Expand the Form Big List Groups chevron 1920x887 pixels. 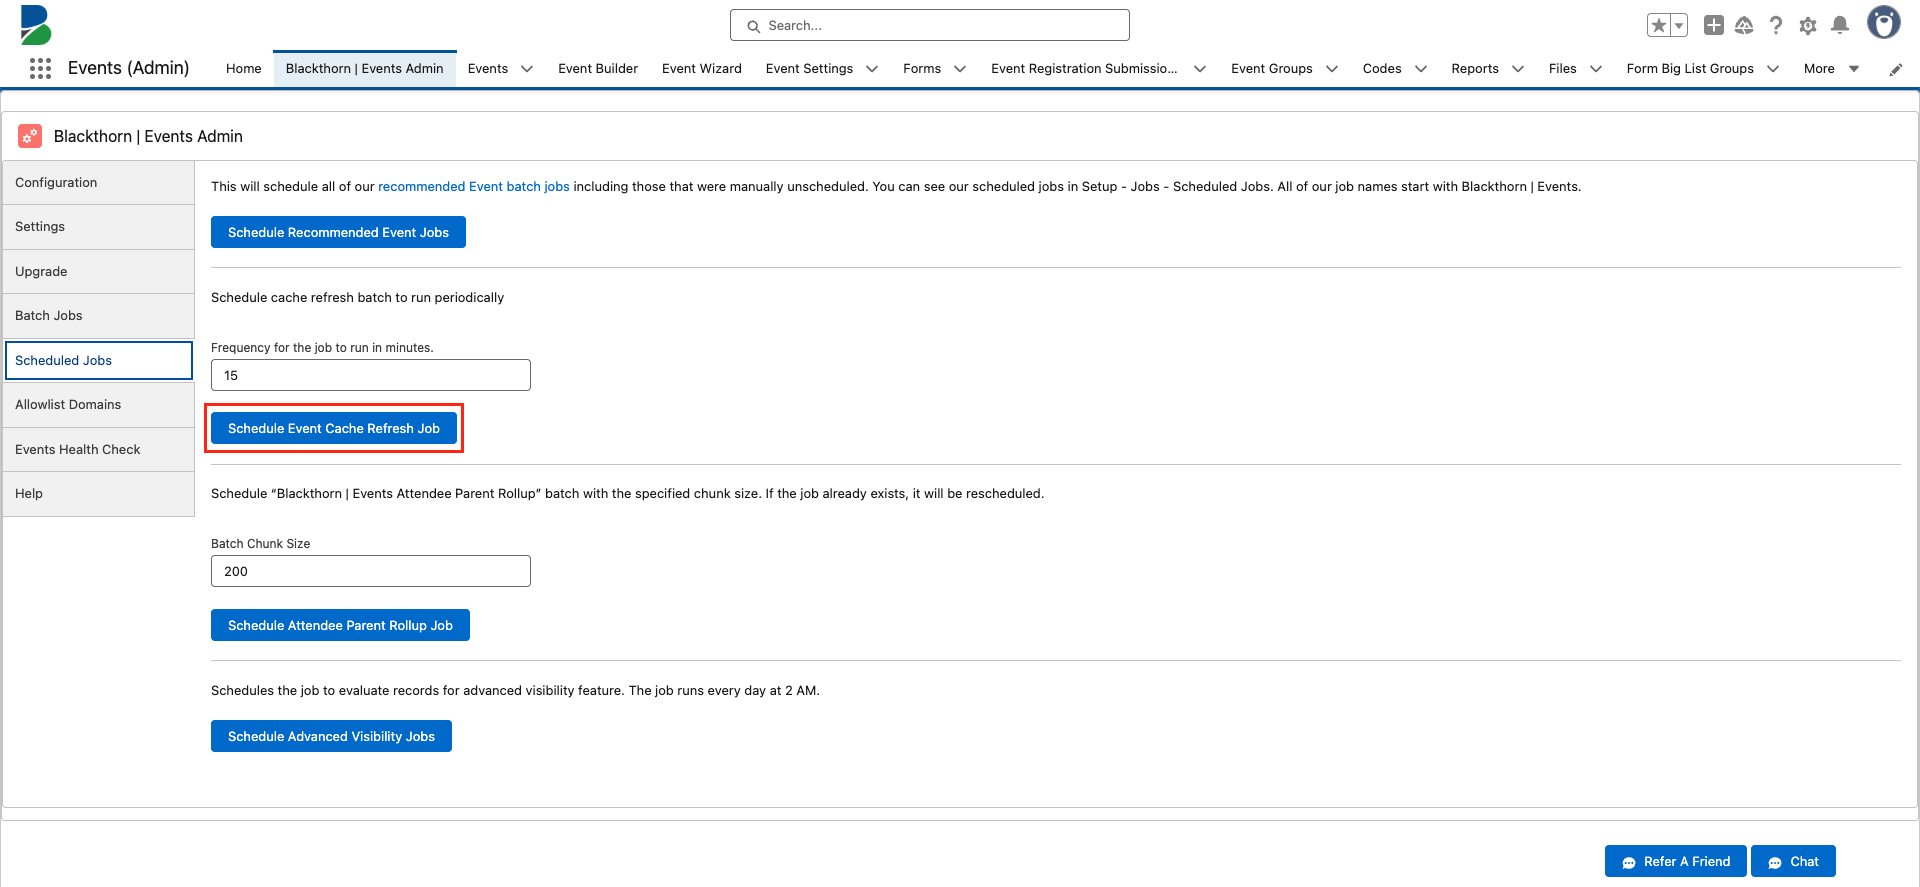(x=1773, y=69)
